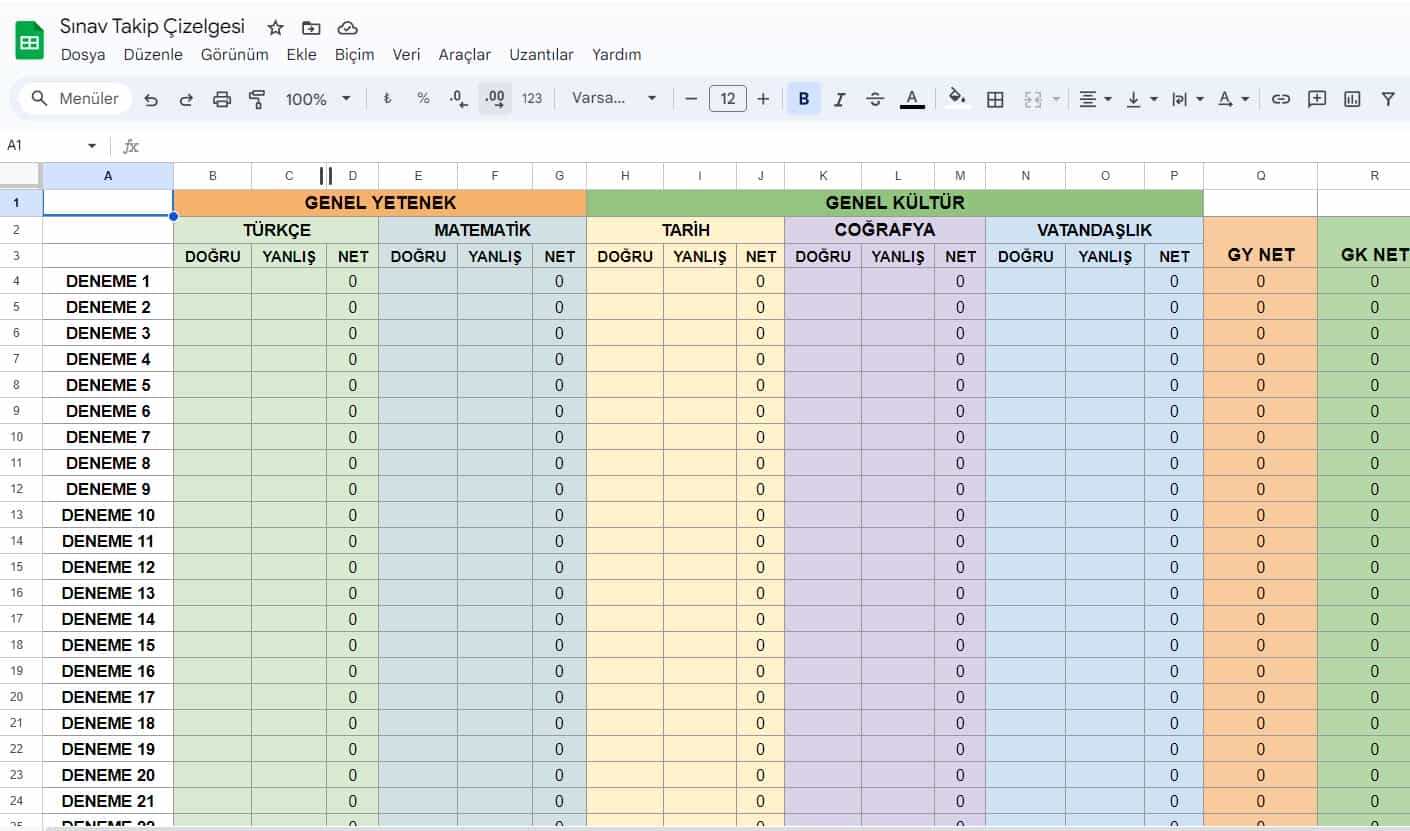This screenshot has width=1410, height=831.
Task: Toggle bold formatting button
Action: 803,99
